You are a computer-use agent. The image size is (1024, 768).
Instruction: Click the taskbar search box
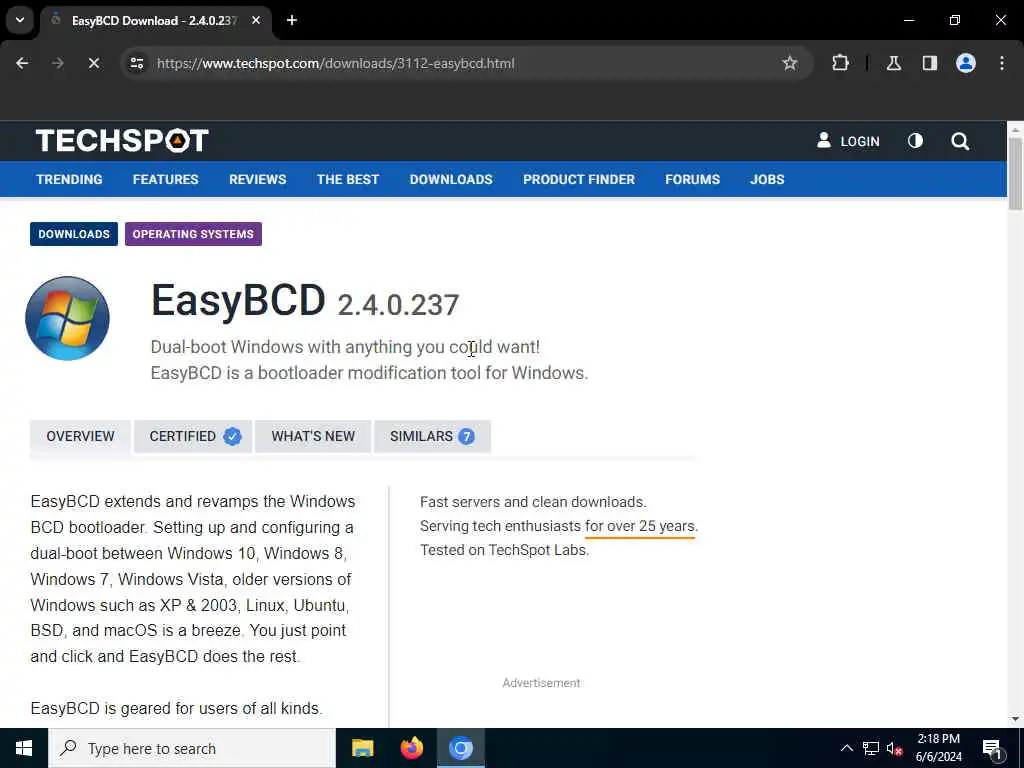point(192,748)
